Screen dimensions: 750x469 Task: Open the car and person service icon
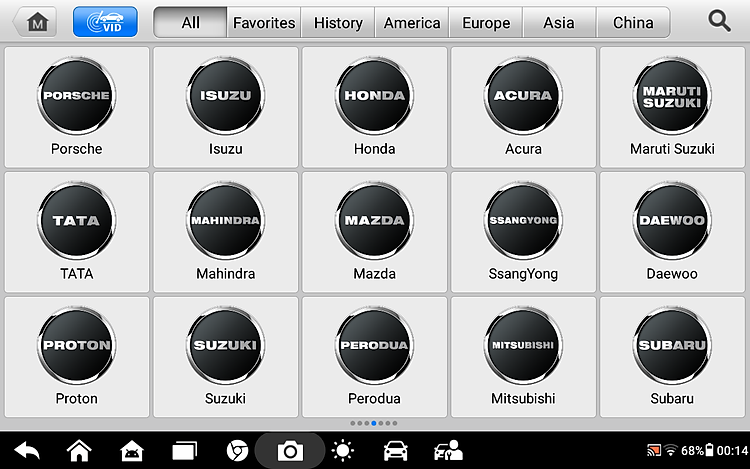pos(448,450)
